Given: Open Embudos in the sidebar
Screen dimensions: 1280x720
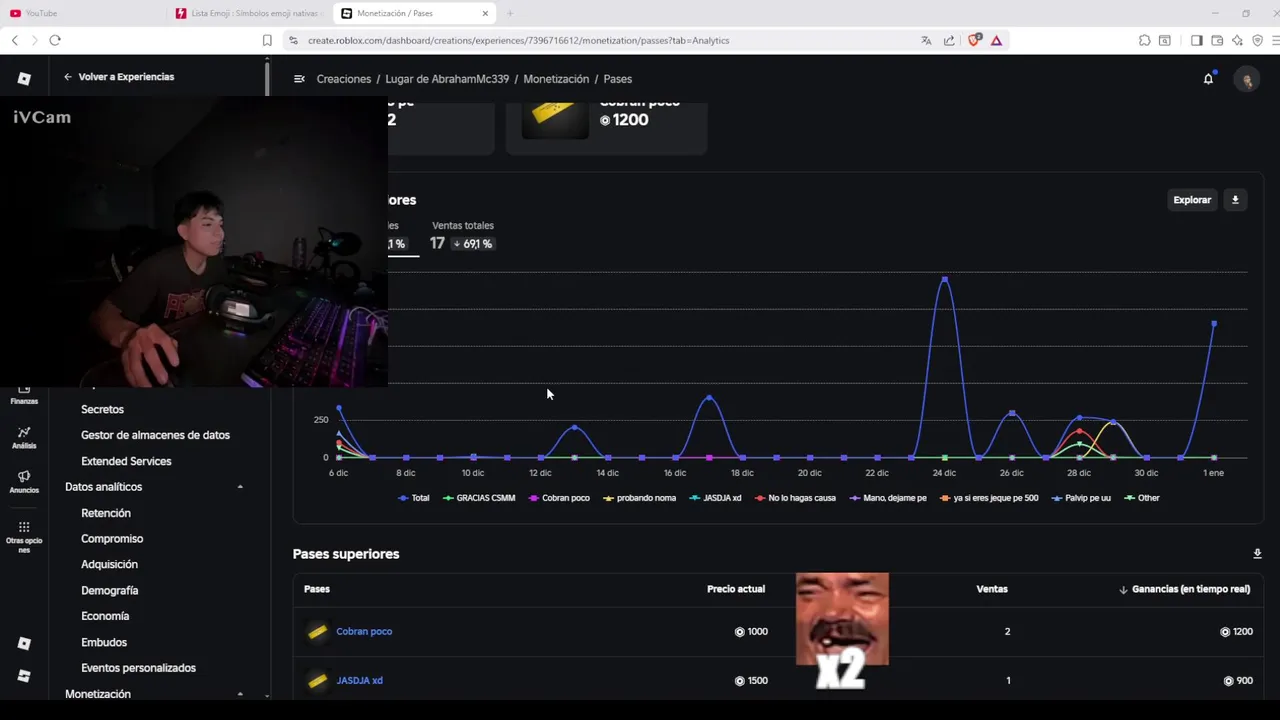Looking at the screenshot, I should [104, 642].
